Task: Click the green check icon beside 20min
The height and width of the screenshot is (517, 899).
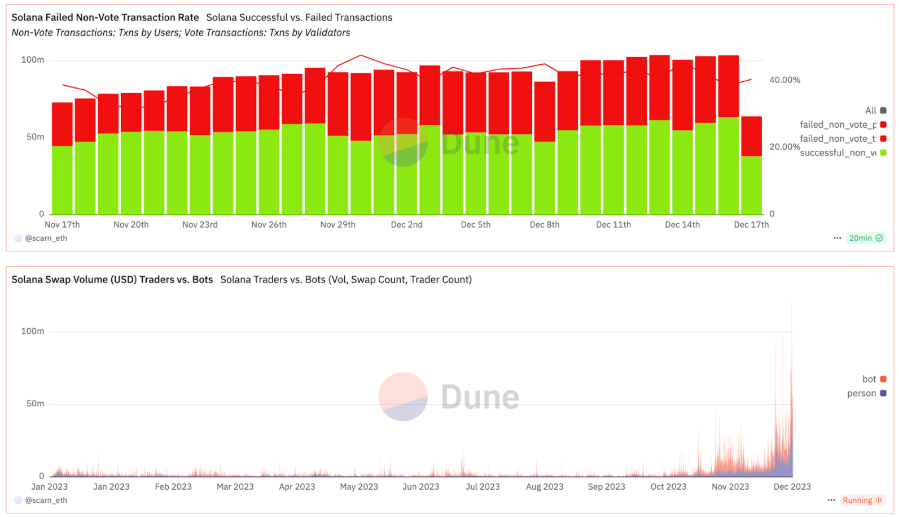Action: 880,238
